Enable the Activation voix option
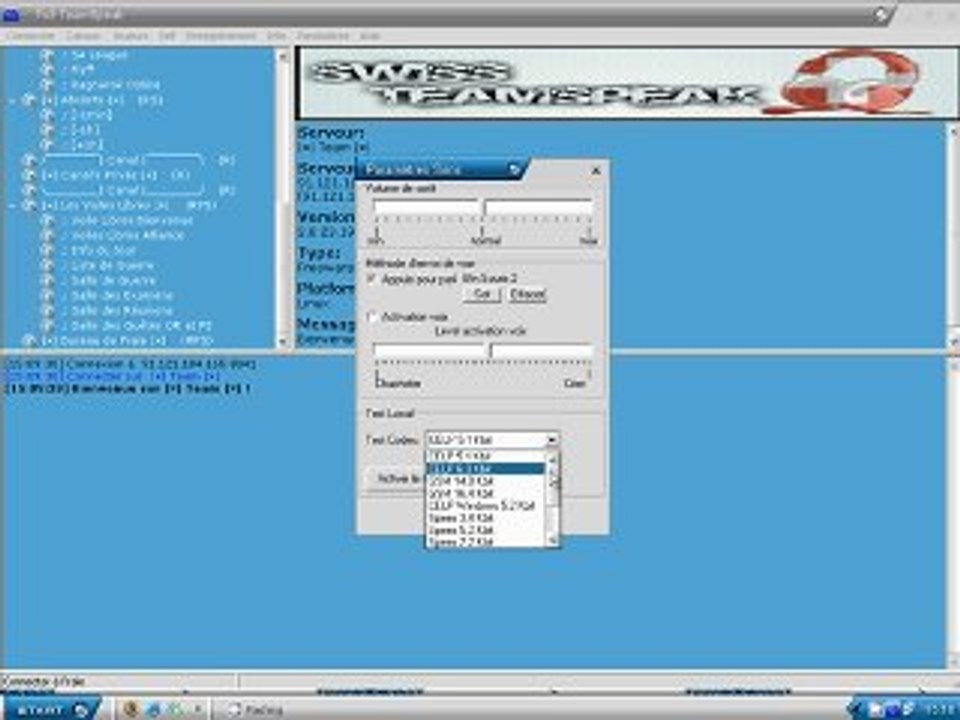 coord(371,317)
